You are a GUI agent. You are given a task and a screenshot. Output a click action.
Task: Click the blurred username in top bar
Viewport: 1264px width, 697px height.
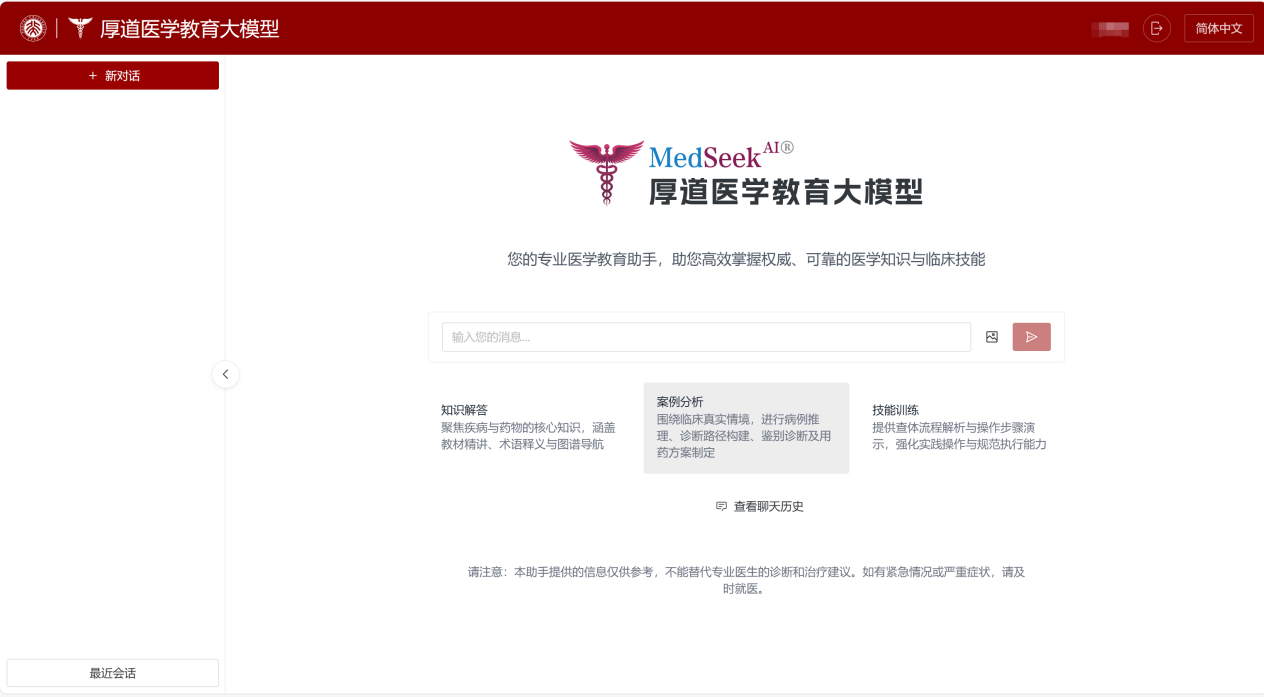coord(1110,28)
